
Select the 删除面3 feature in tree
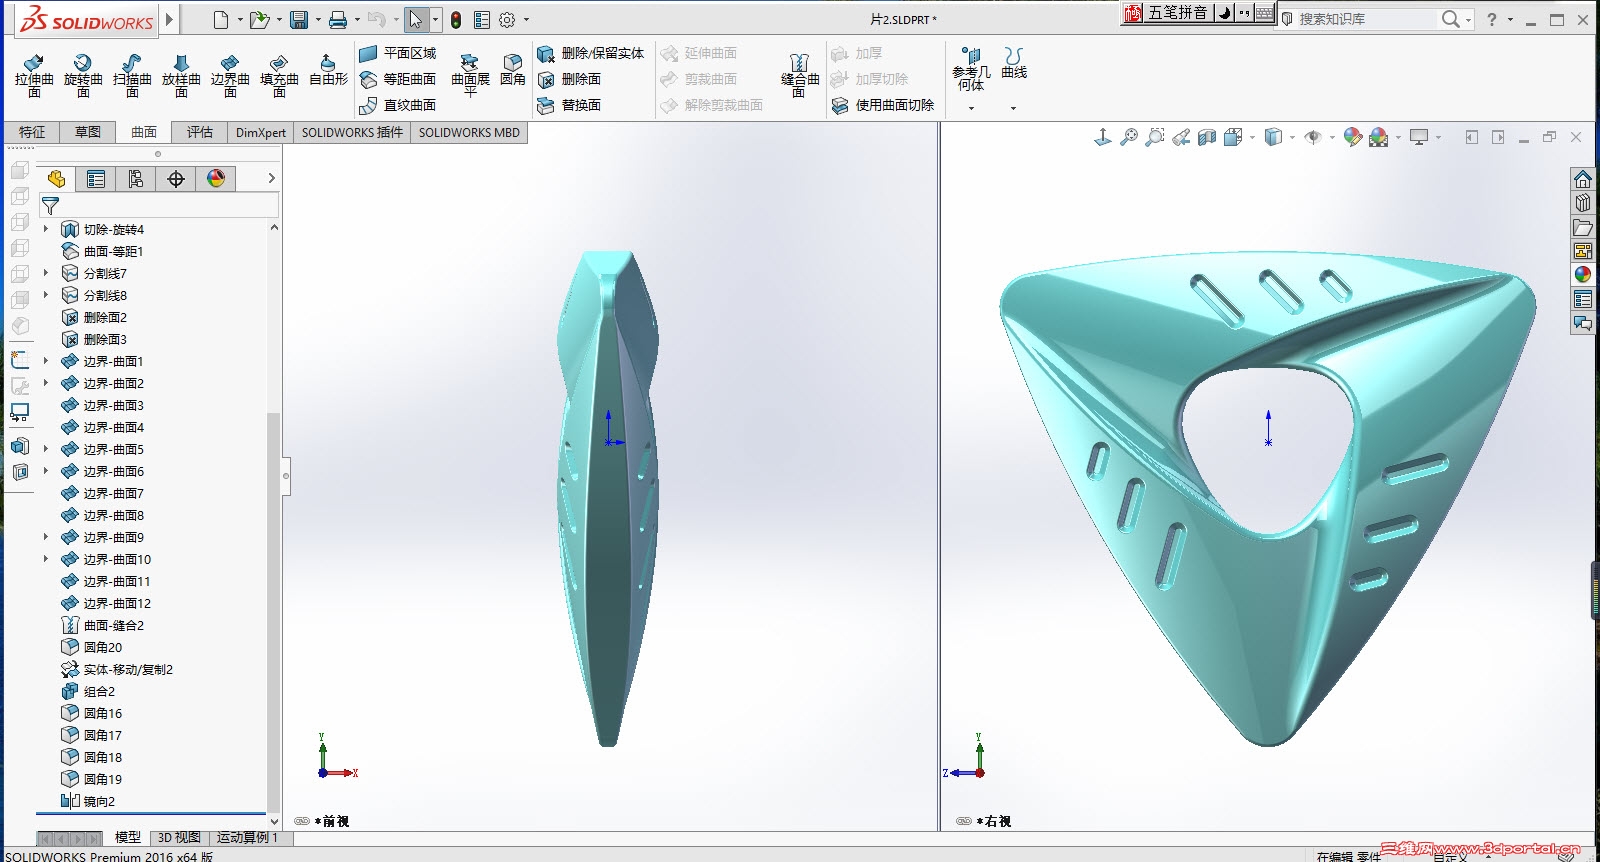pos(94,339)
